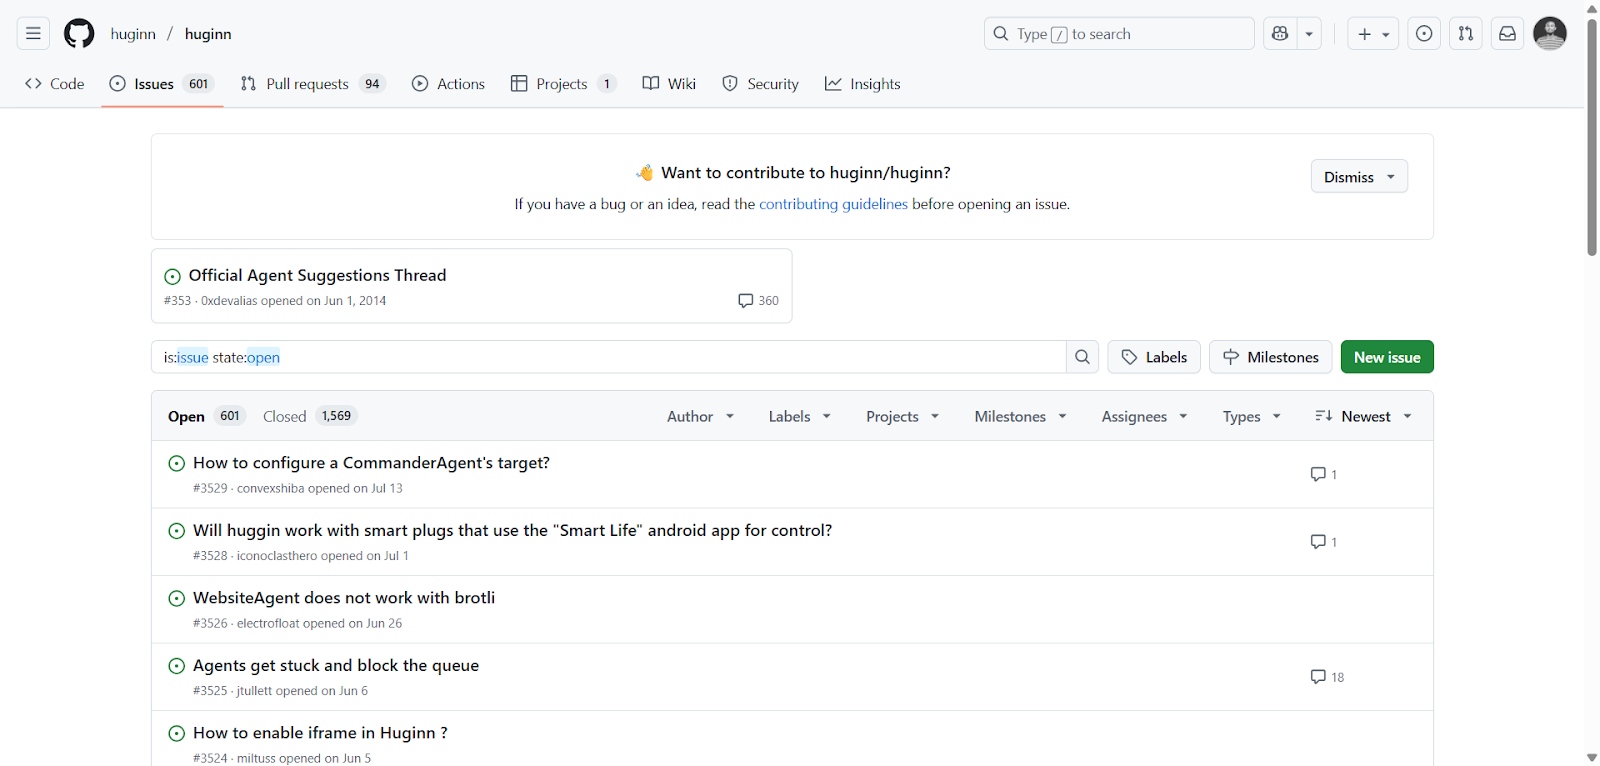Open the Projects filter dropdown in list header
1600x766 pixels.
902,416
